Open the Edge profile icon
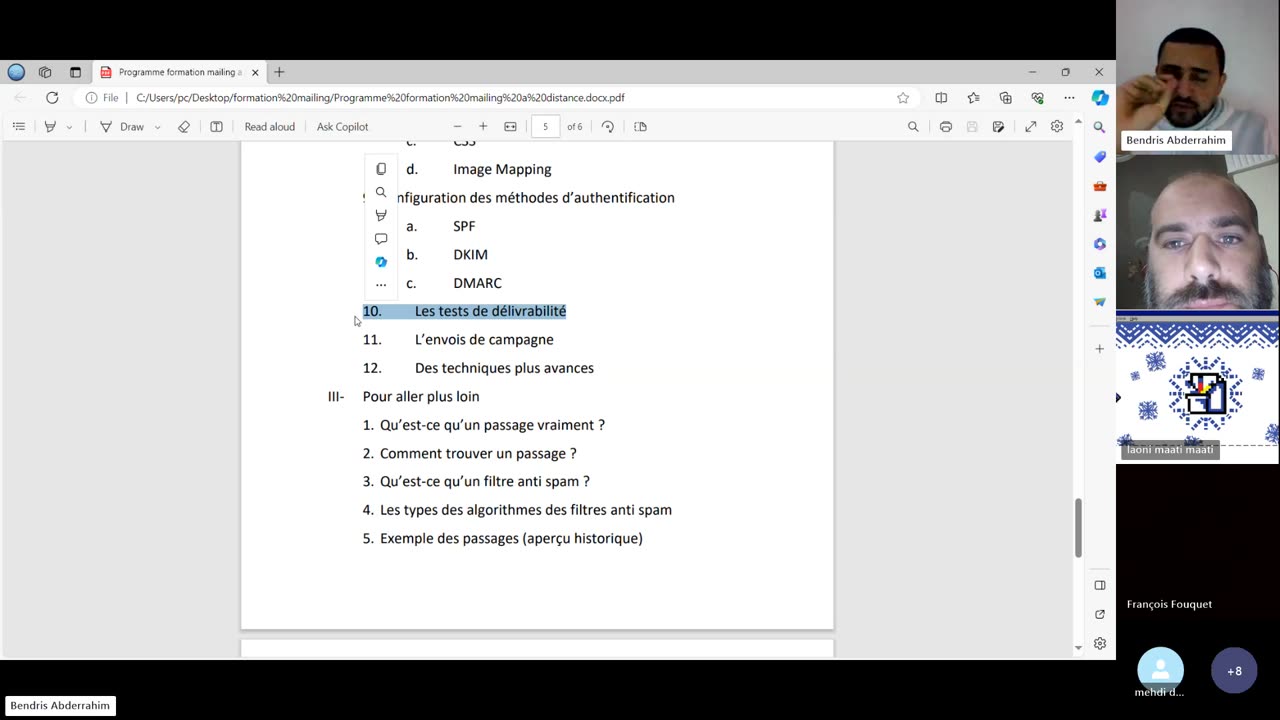Viewport: 1280px width, 720px height. pos(16,72)
